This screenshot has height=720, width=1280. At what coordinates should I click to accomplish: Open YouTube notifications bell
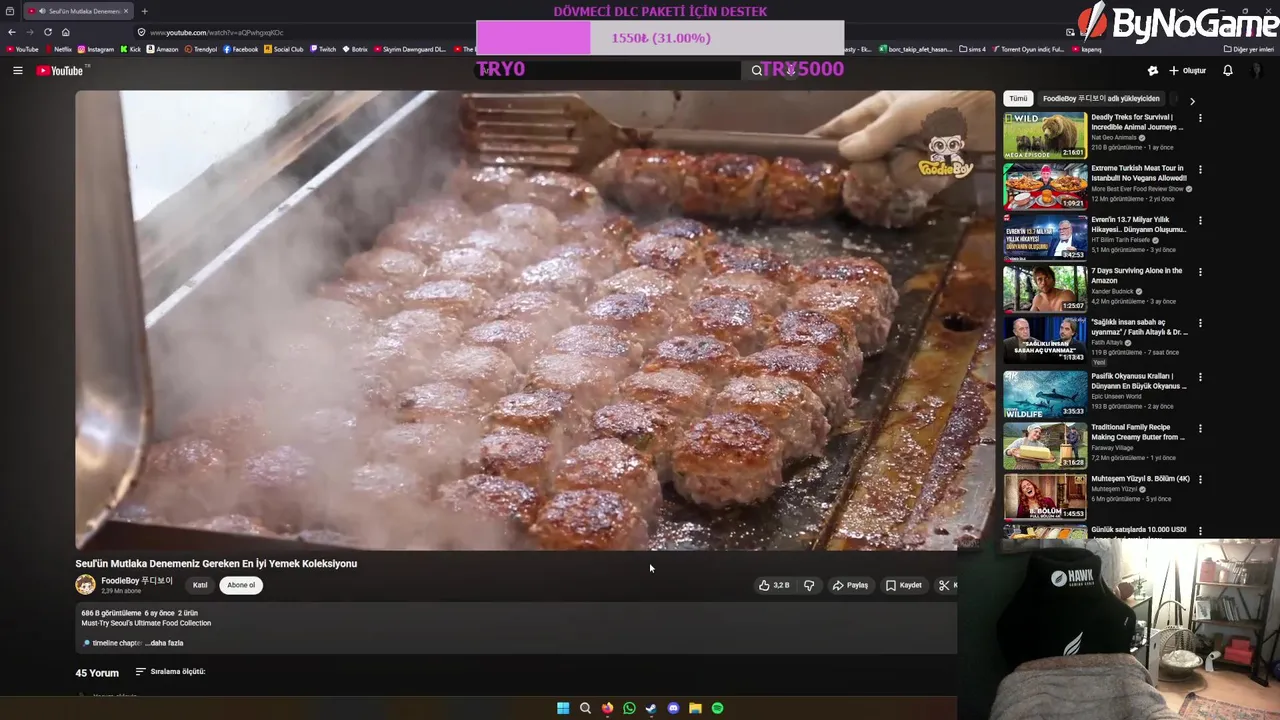(1228, 71)
